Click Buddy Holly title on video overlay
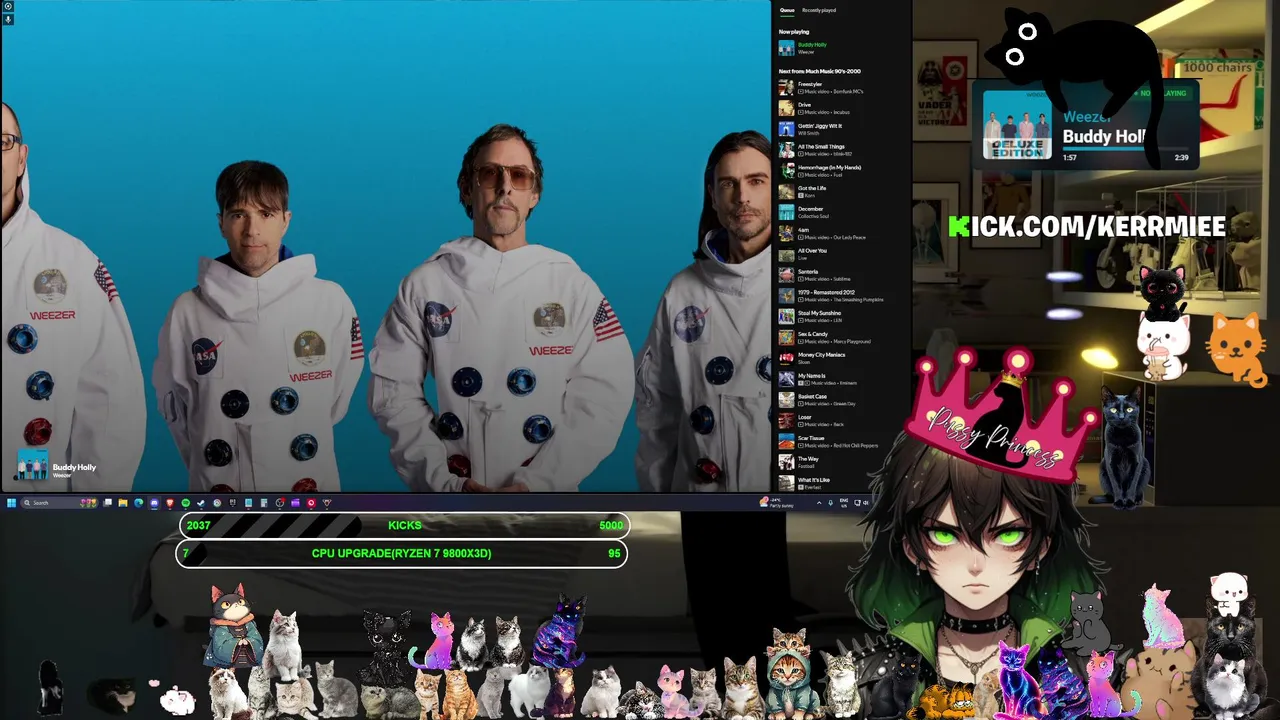The width and height of the screenshot is (1280, 720). point(74,467)
